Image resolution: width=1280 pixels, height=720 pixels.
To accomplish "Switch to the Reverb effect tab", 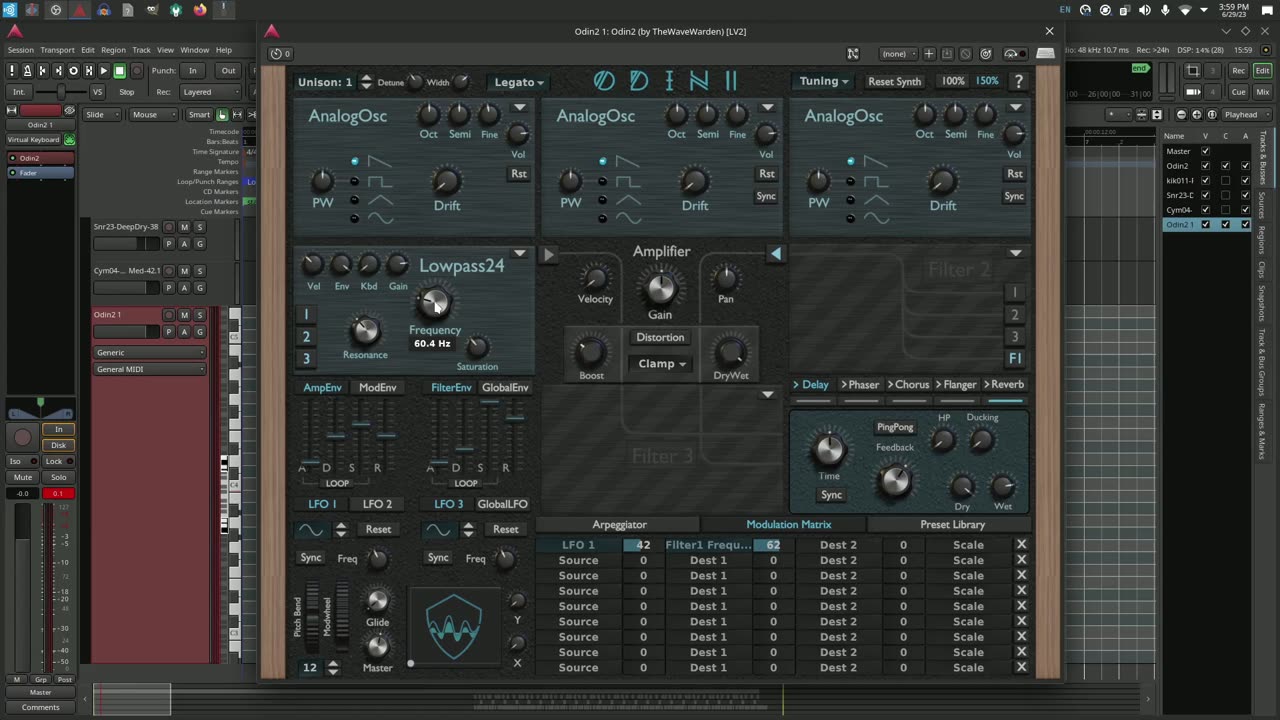I will point(1004,385).
